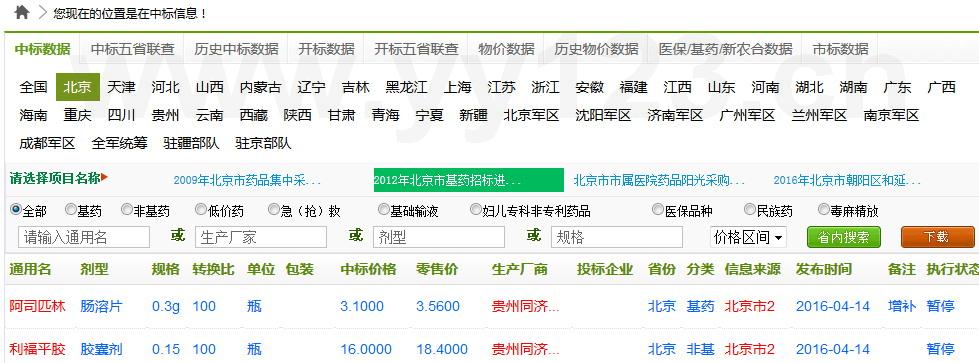Open drug name 利福平胶
This screenshot has height=363, width=979.
click(x=37, y=349)
